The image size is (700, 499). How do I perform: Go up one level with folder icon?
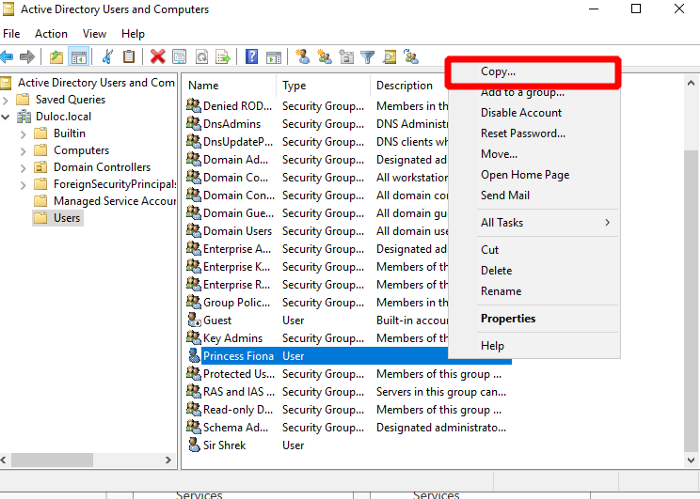tap(56, 57)
